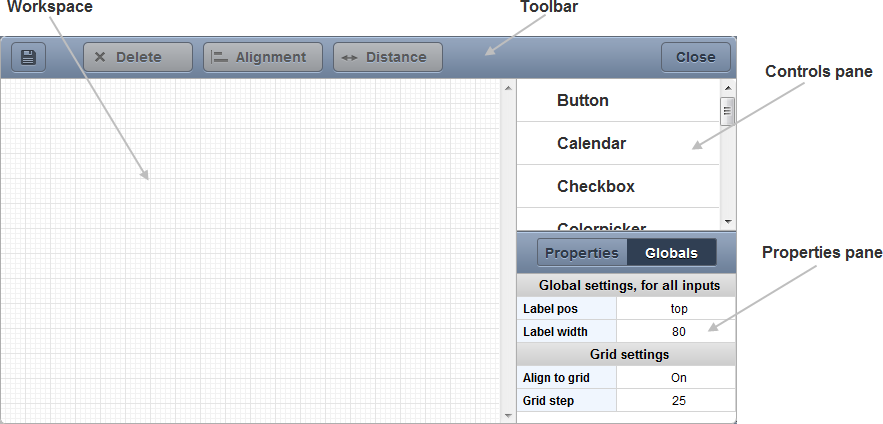Open the Alignment toolbar option
Viewport: 883px width, 424px height.
tap(263, 57)
